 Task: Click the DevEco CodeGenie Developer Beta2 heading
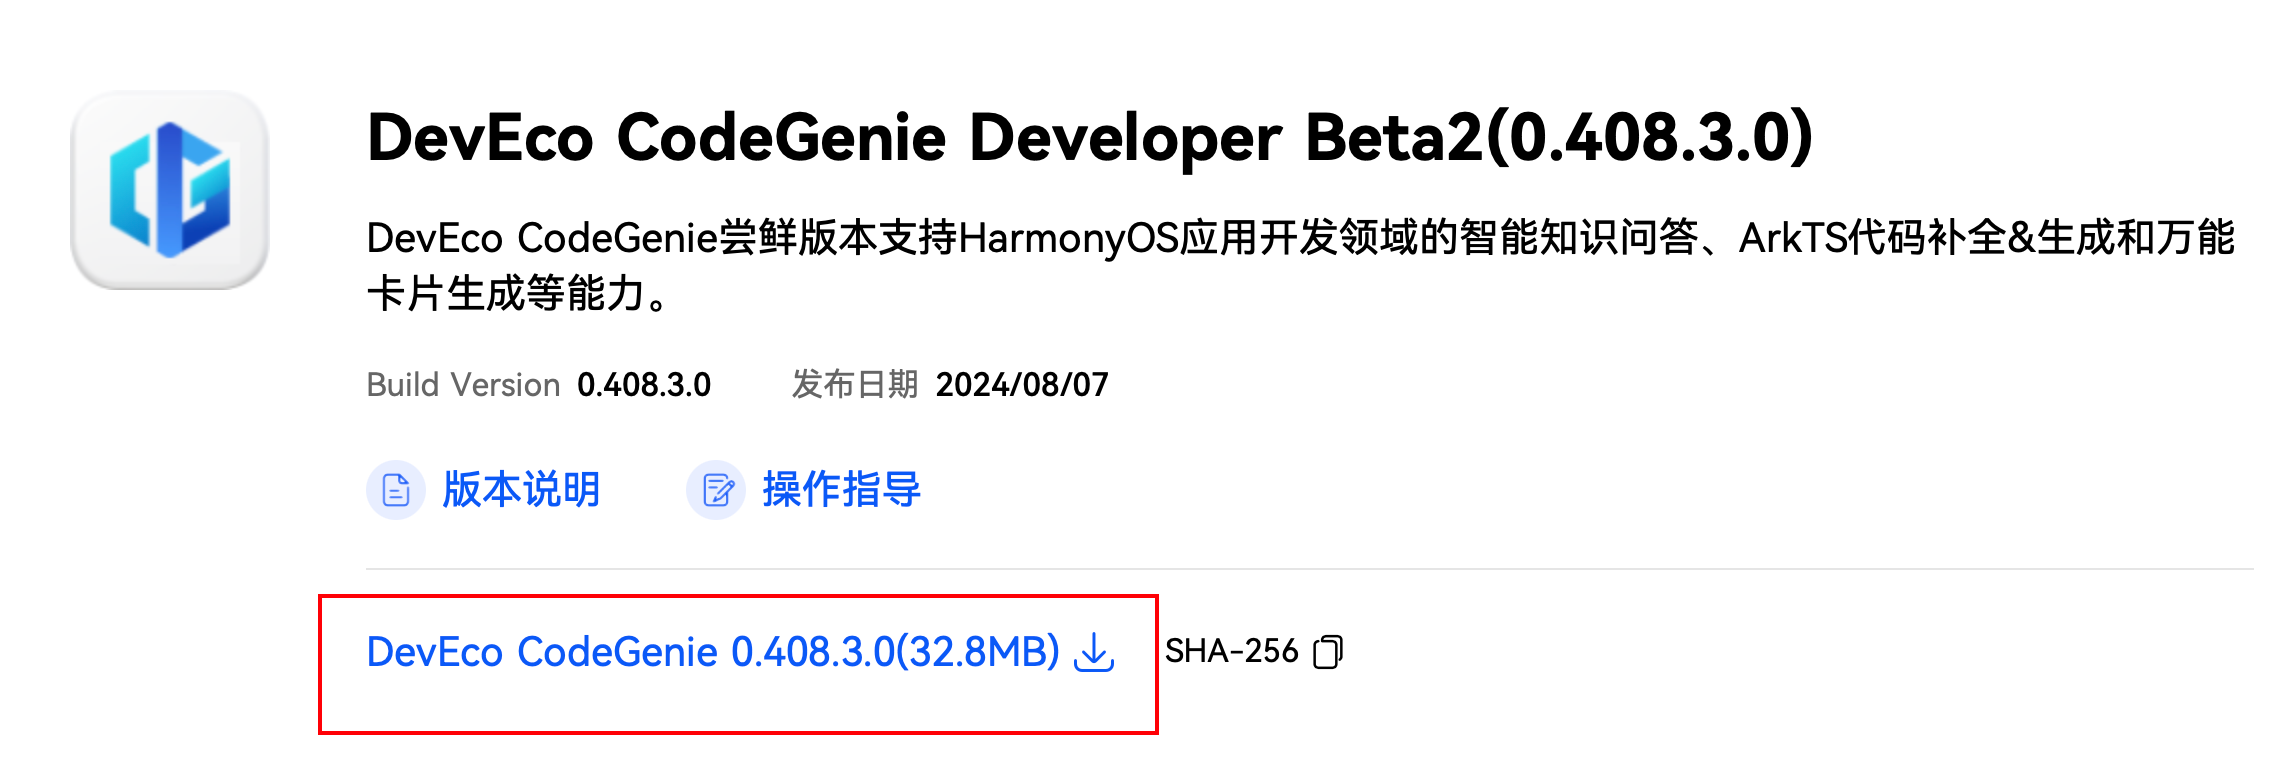1090,137
